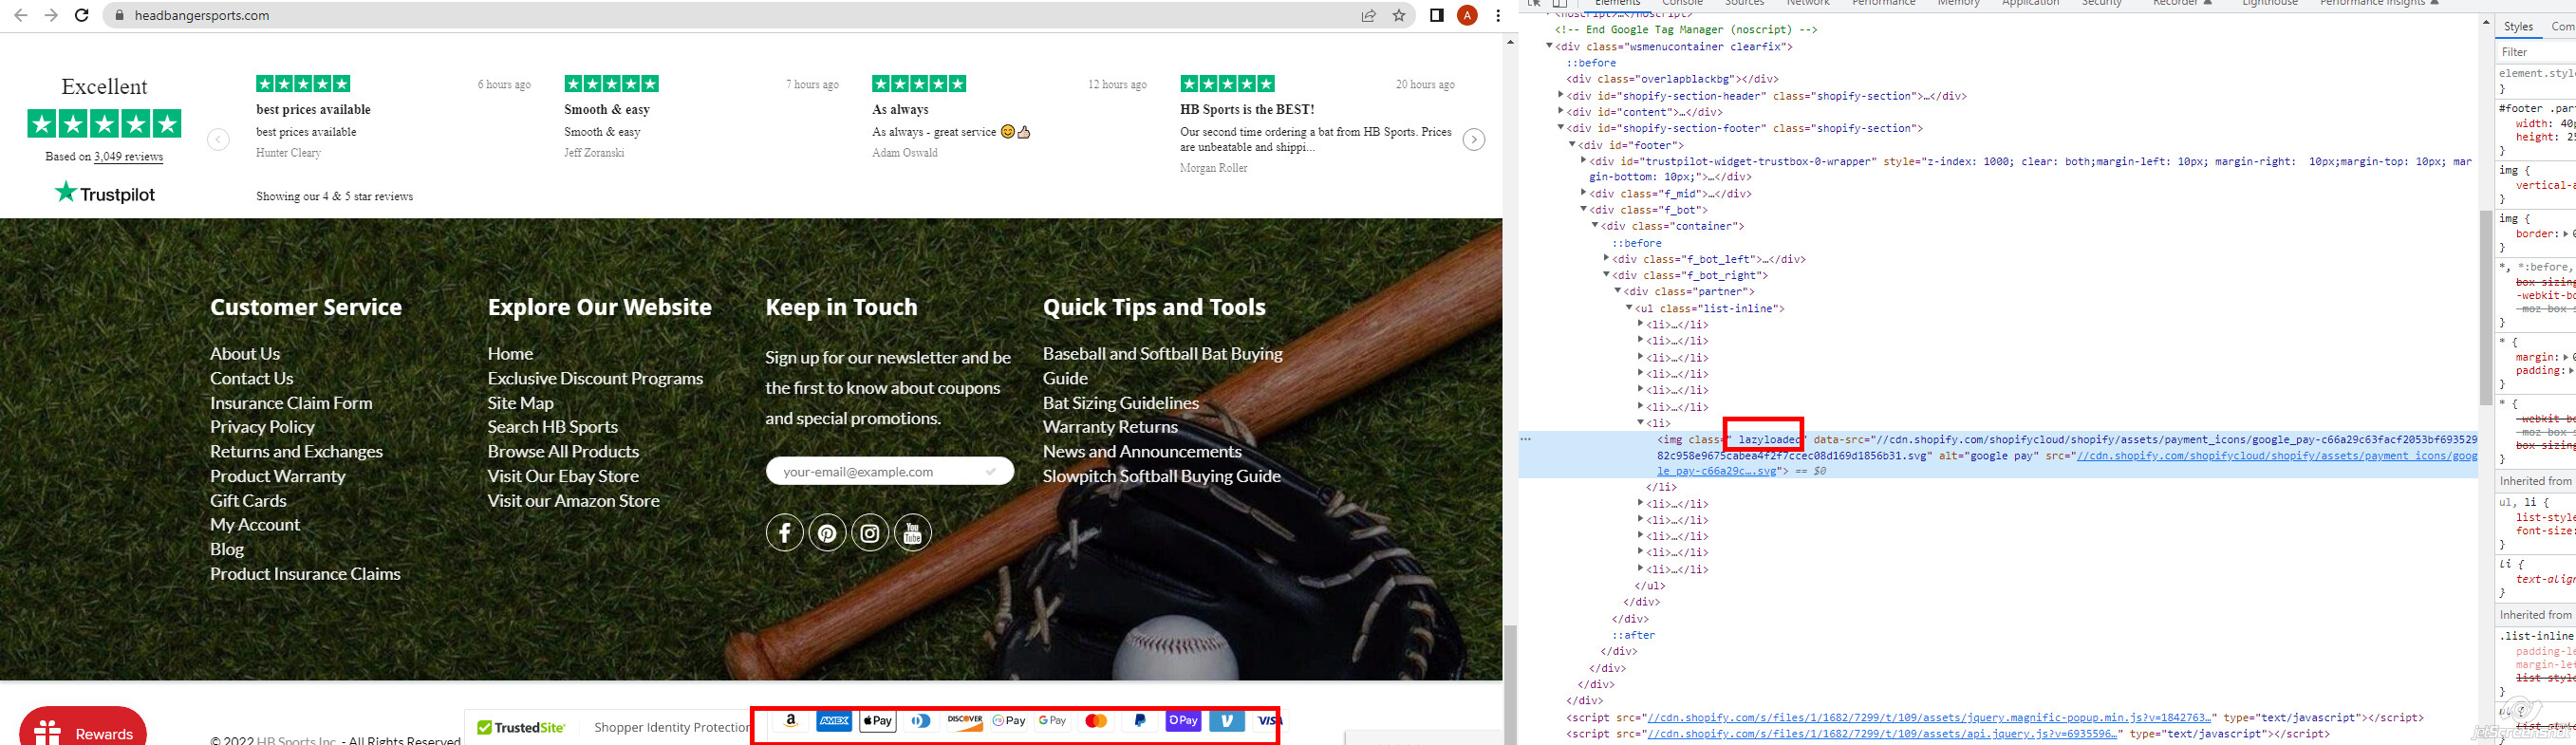The width and height of the screenshot is (2576, 745).
Task: Open the Instagram social icon
Action: coord(870,533)
